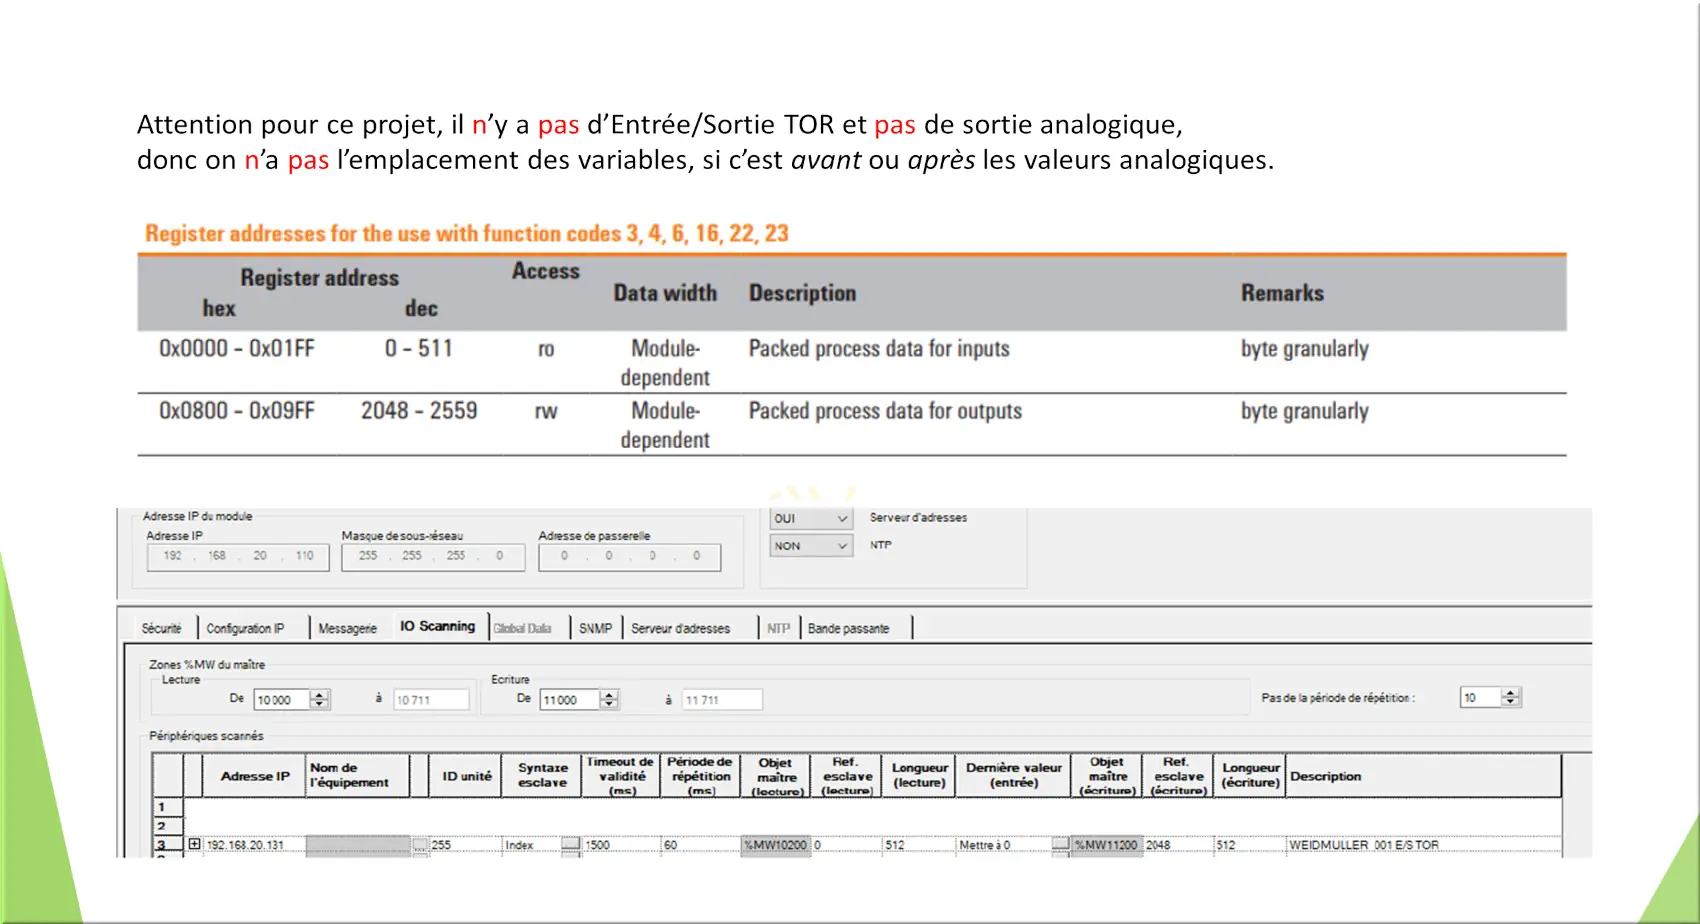This screenshot has width=1700, height=924.
Task: Adjust the repetition period step spinner
Action: pyautogui.click(x=1511, y=697)
